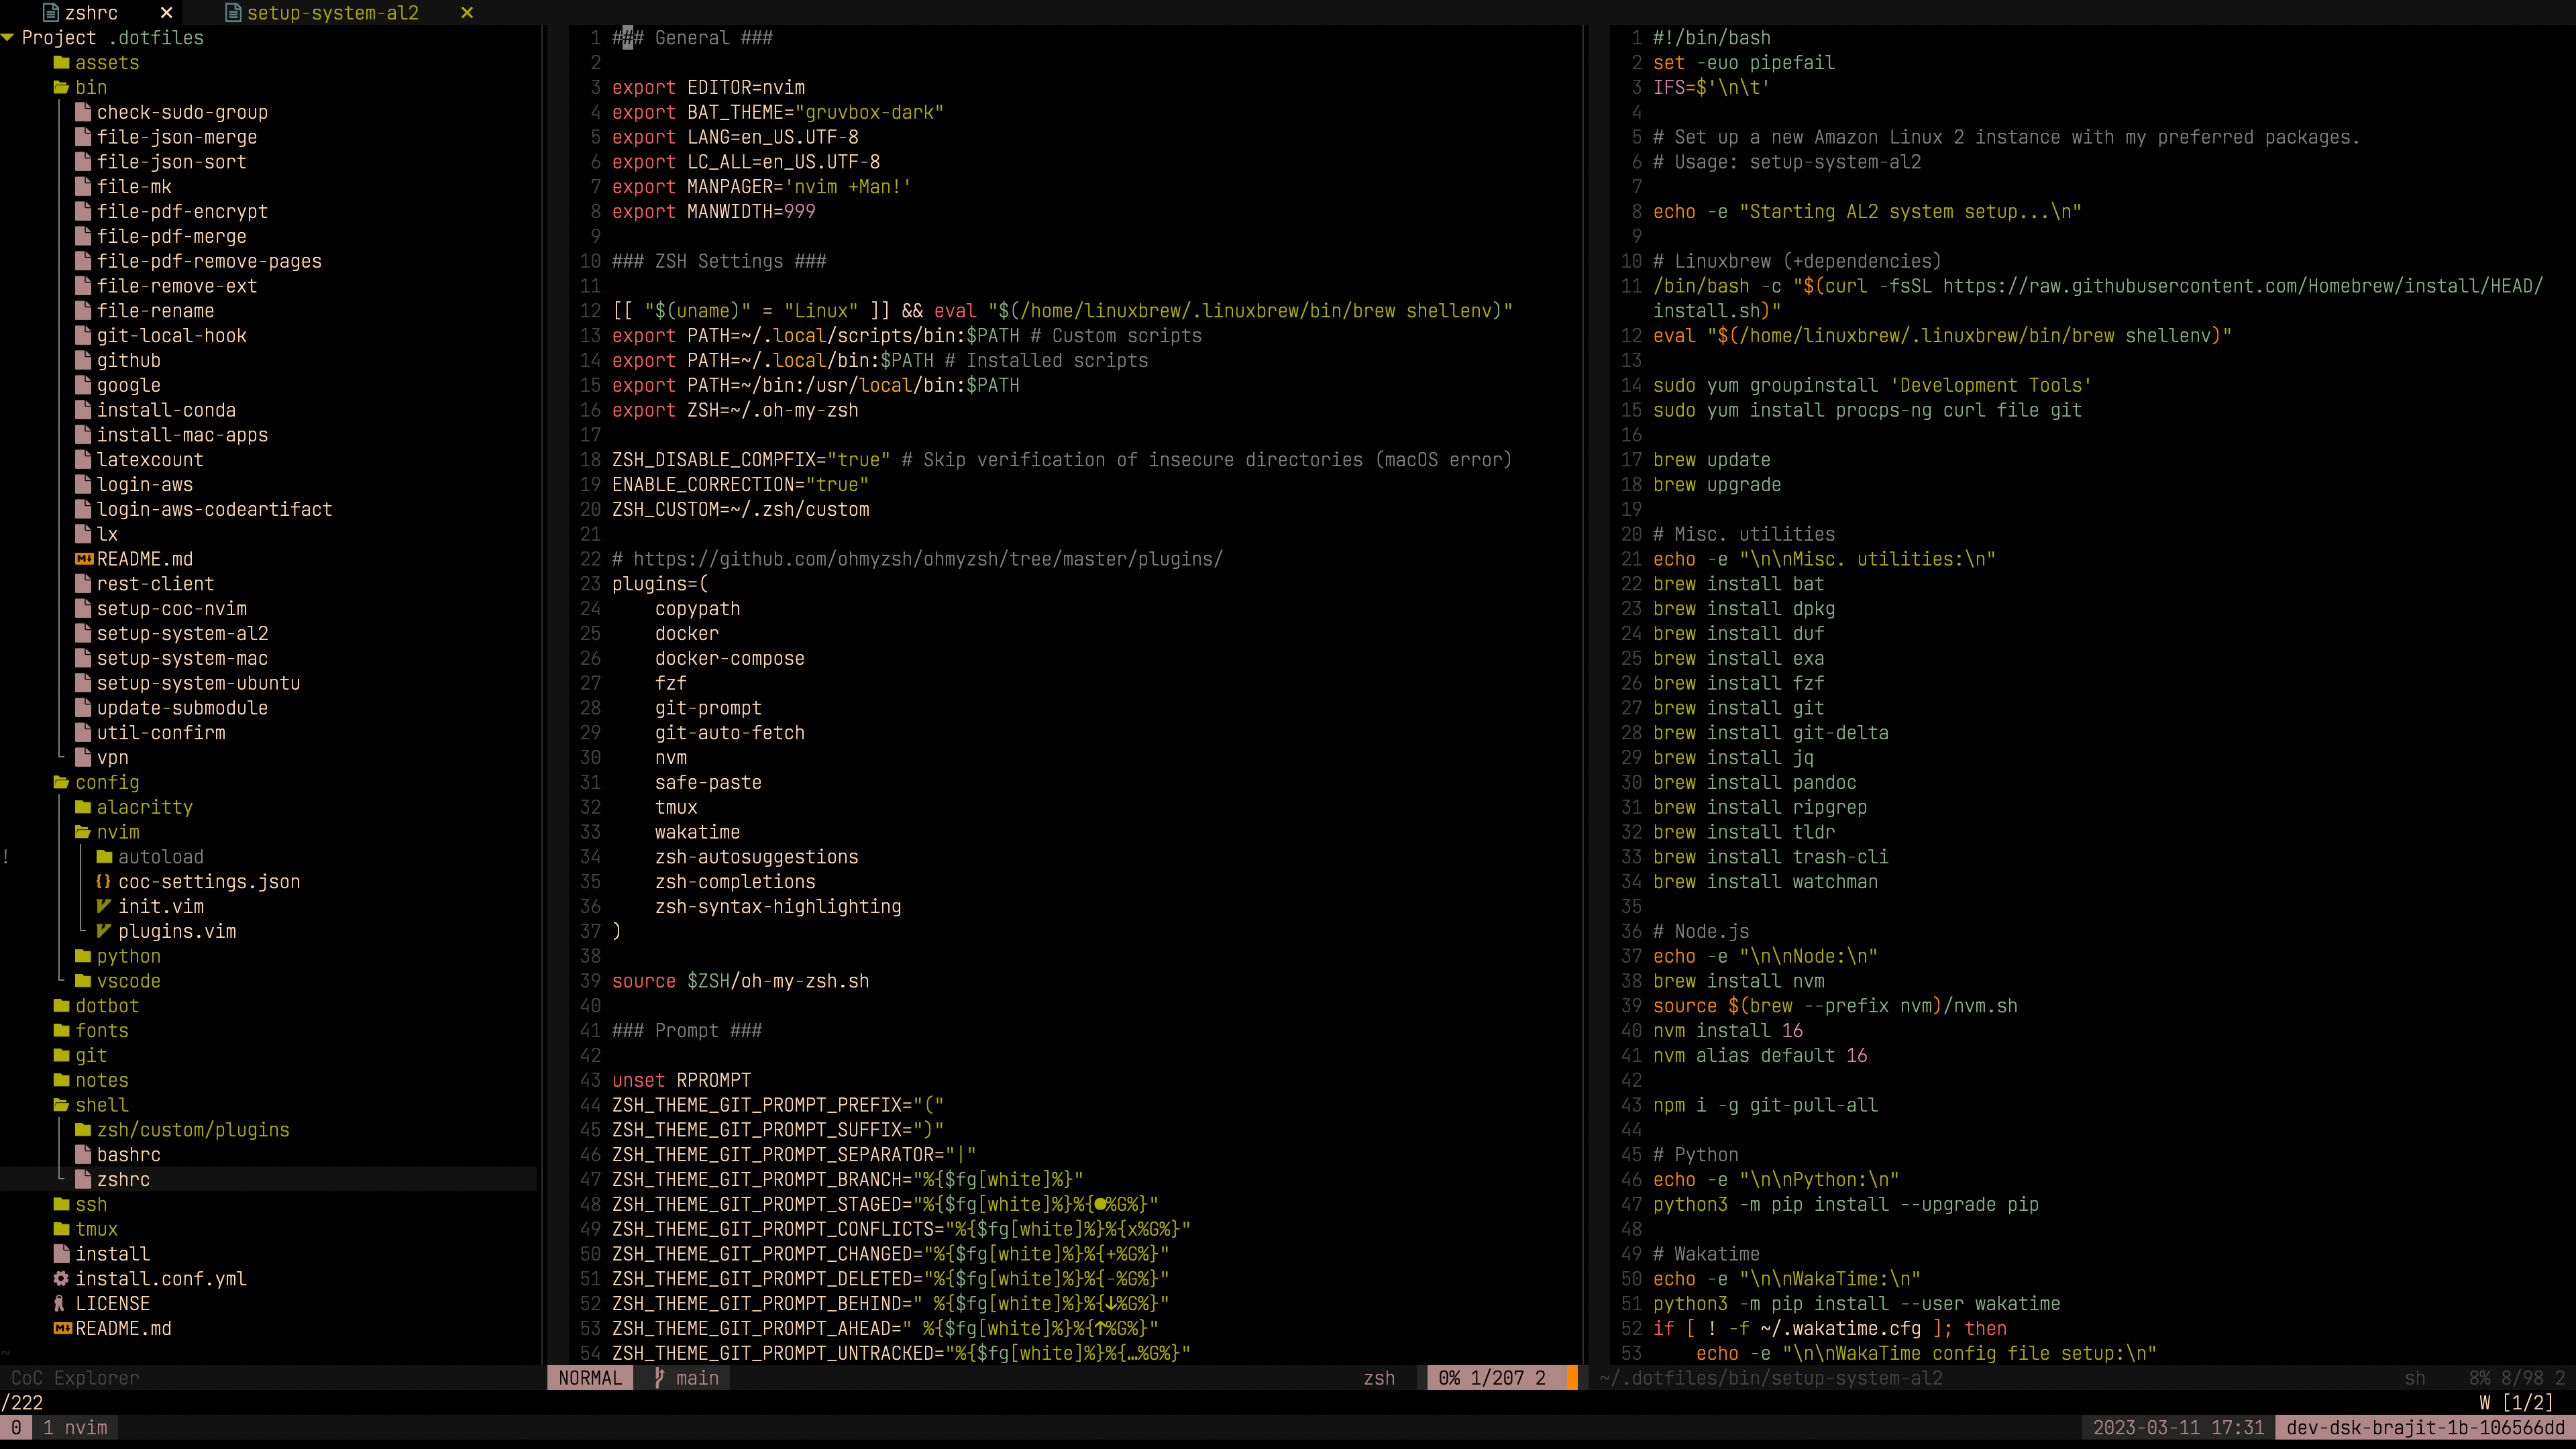Screen dimensions: 2576x1449
Task: Open install-conda in explorer
Action: (x=166, y=411)
